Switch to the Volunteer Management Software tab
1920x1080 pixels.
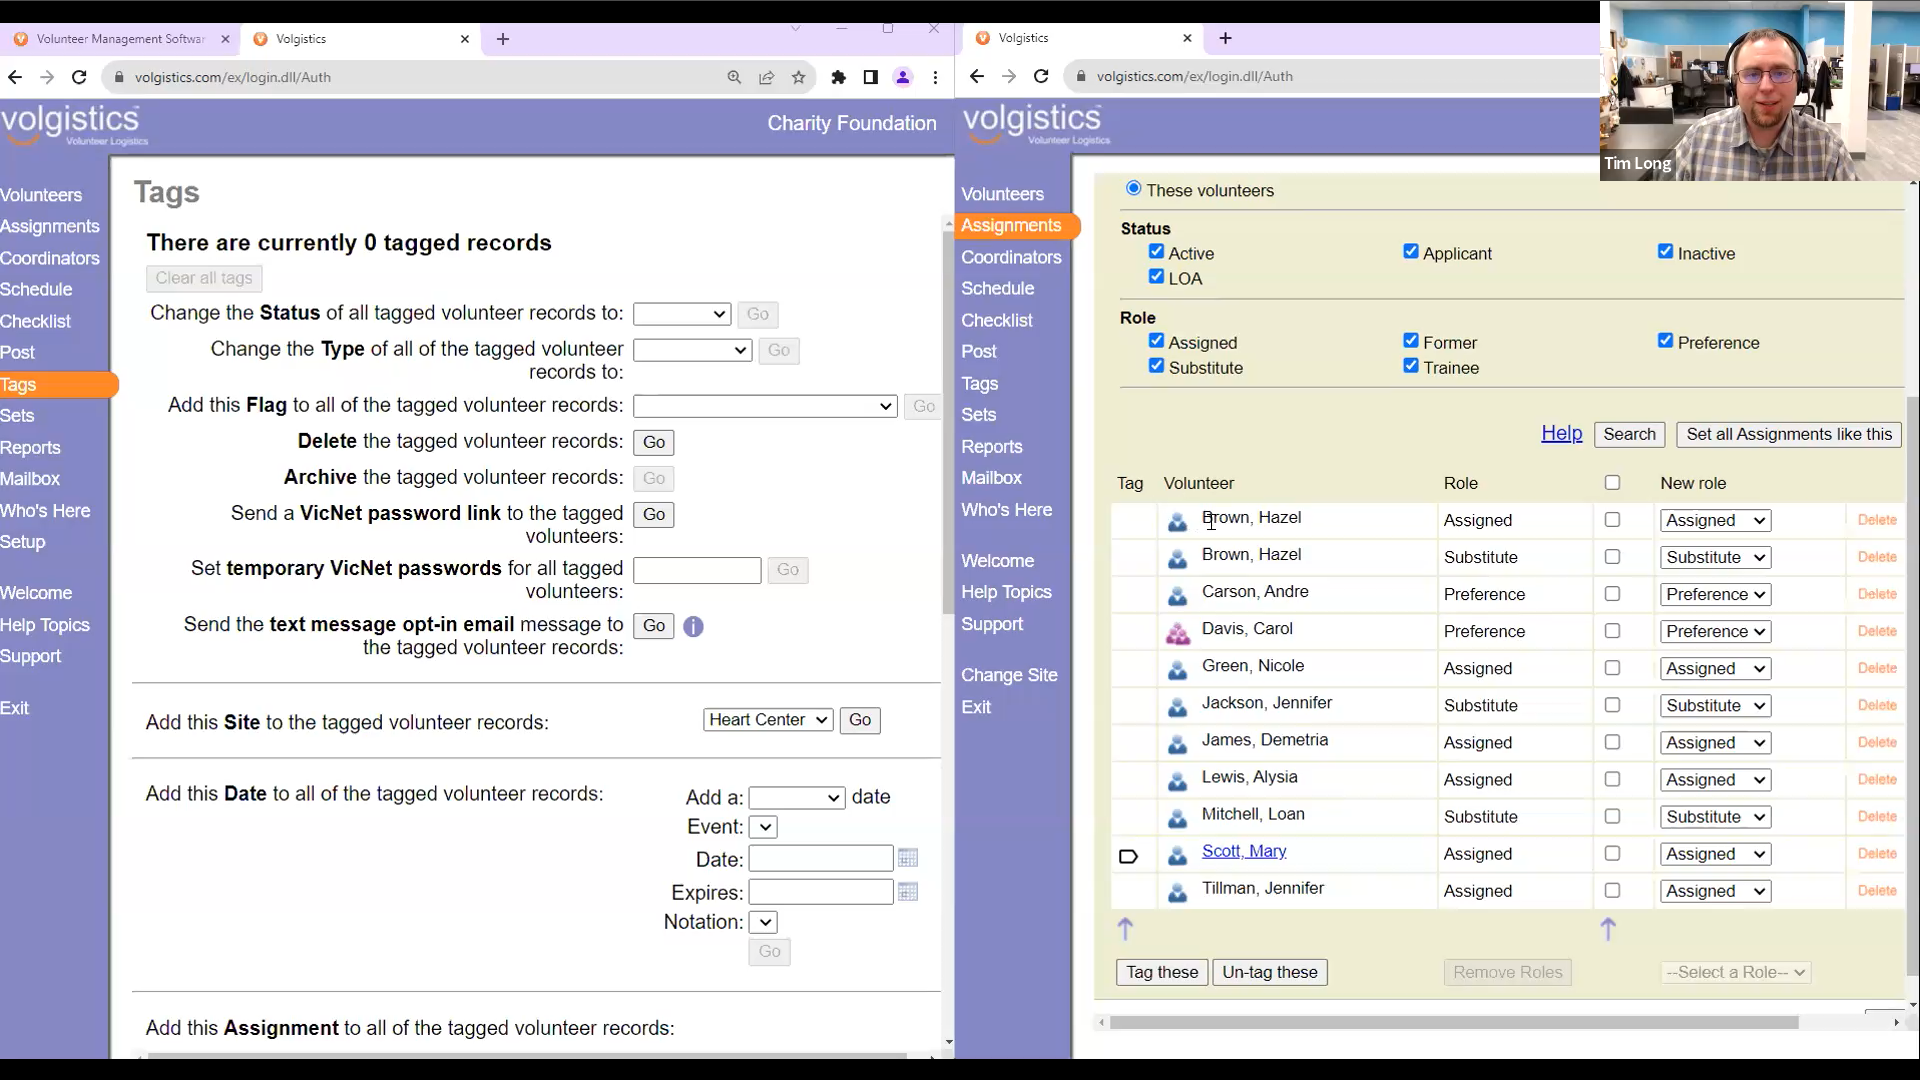coord(120,39)
